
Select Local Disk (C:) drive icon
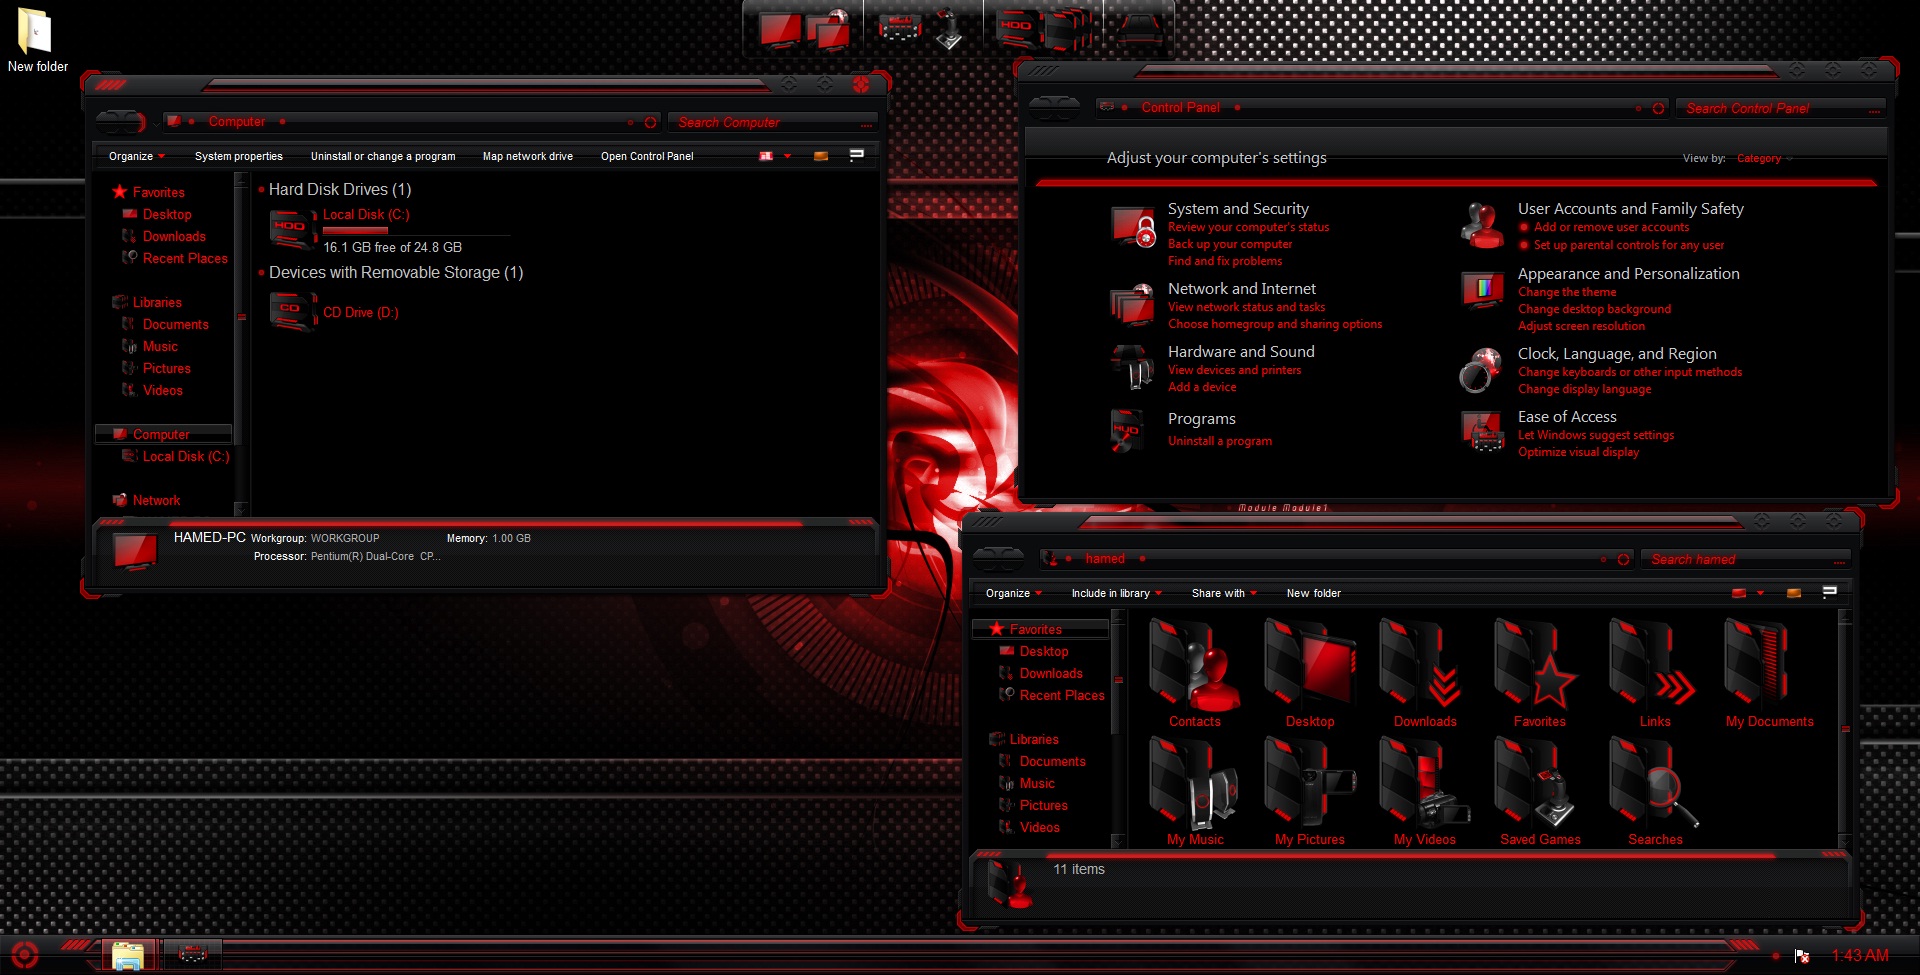click(x=293, y=229)
